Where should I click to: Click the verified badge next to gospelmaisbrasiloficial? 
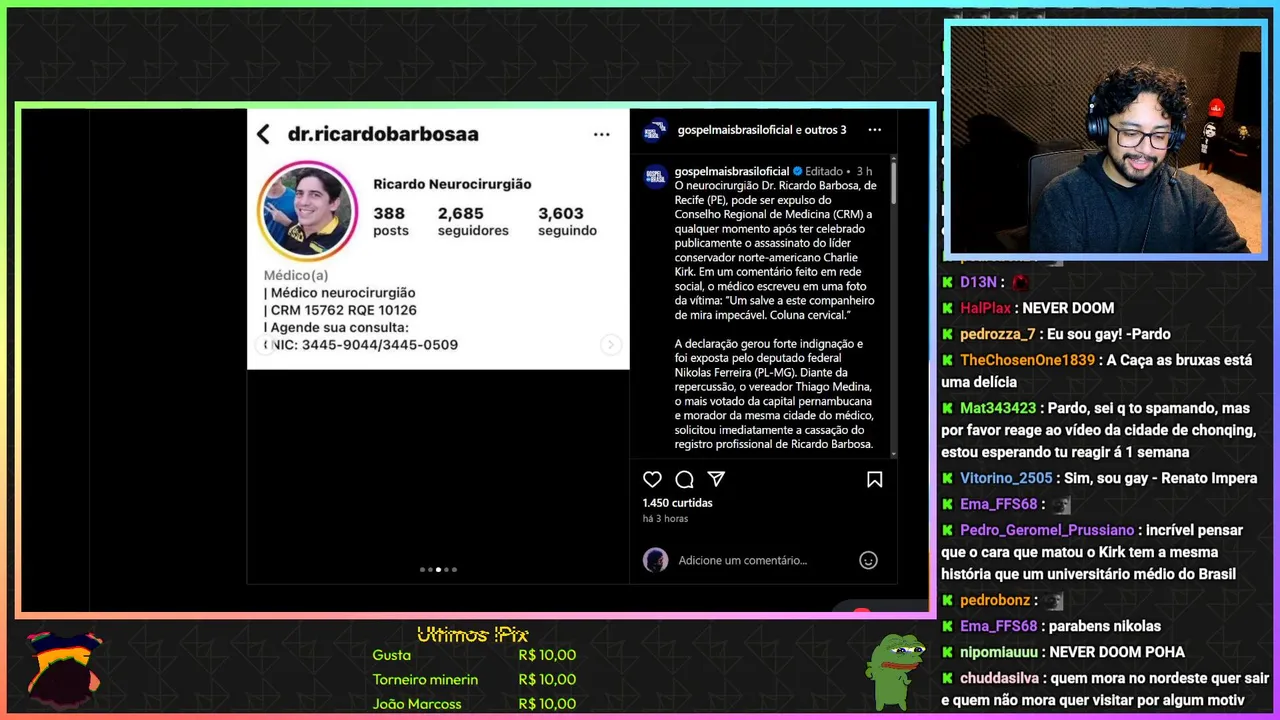[x=798, y=171]
